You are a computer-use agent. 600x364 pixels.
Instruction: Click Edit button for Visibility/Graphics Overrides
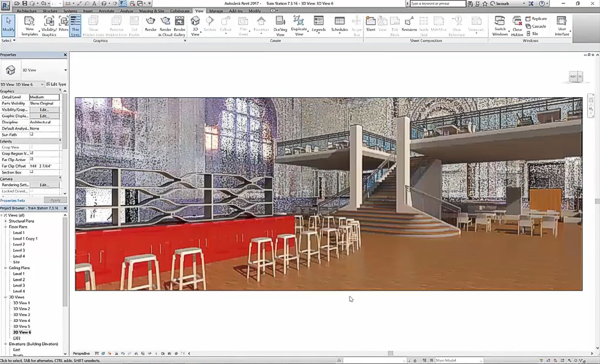pos(44,109)
